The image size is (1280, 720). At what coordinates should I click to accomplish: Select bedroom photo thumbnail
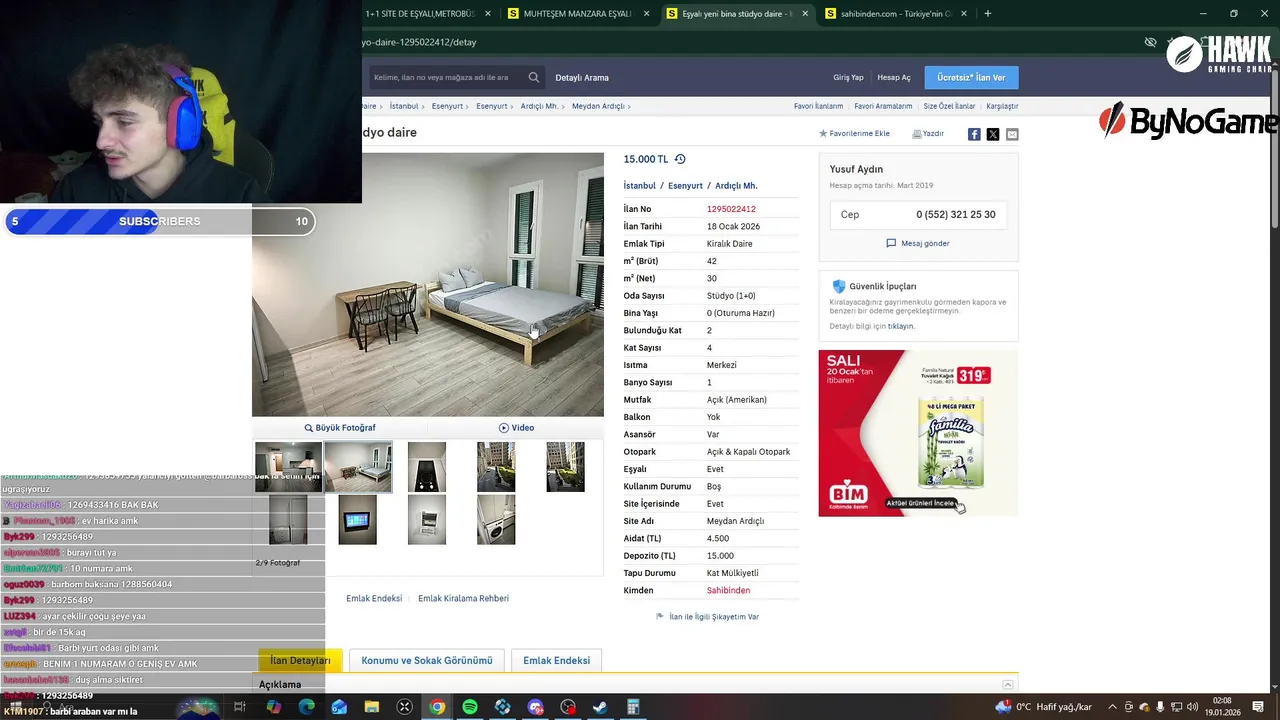coord(358,467)
